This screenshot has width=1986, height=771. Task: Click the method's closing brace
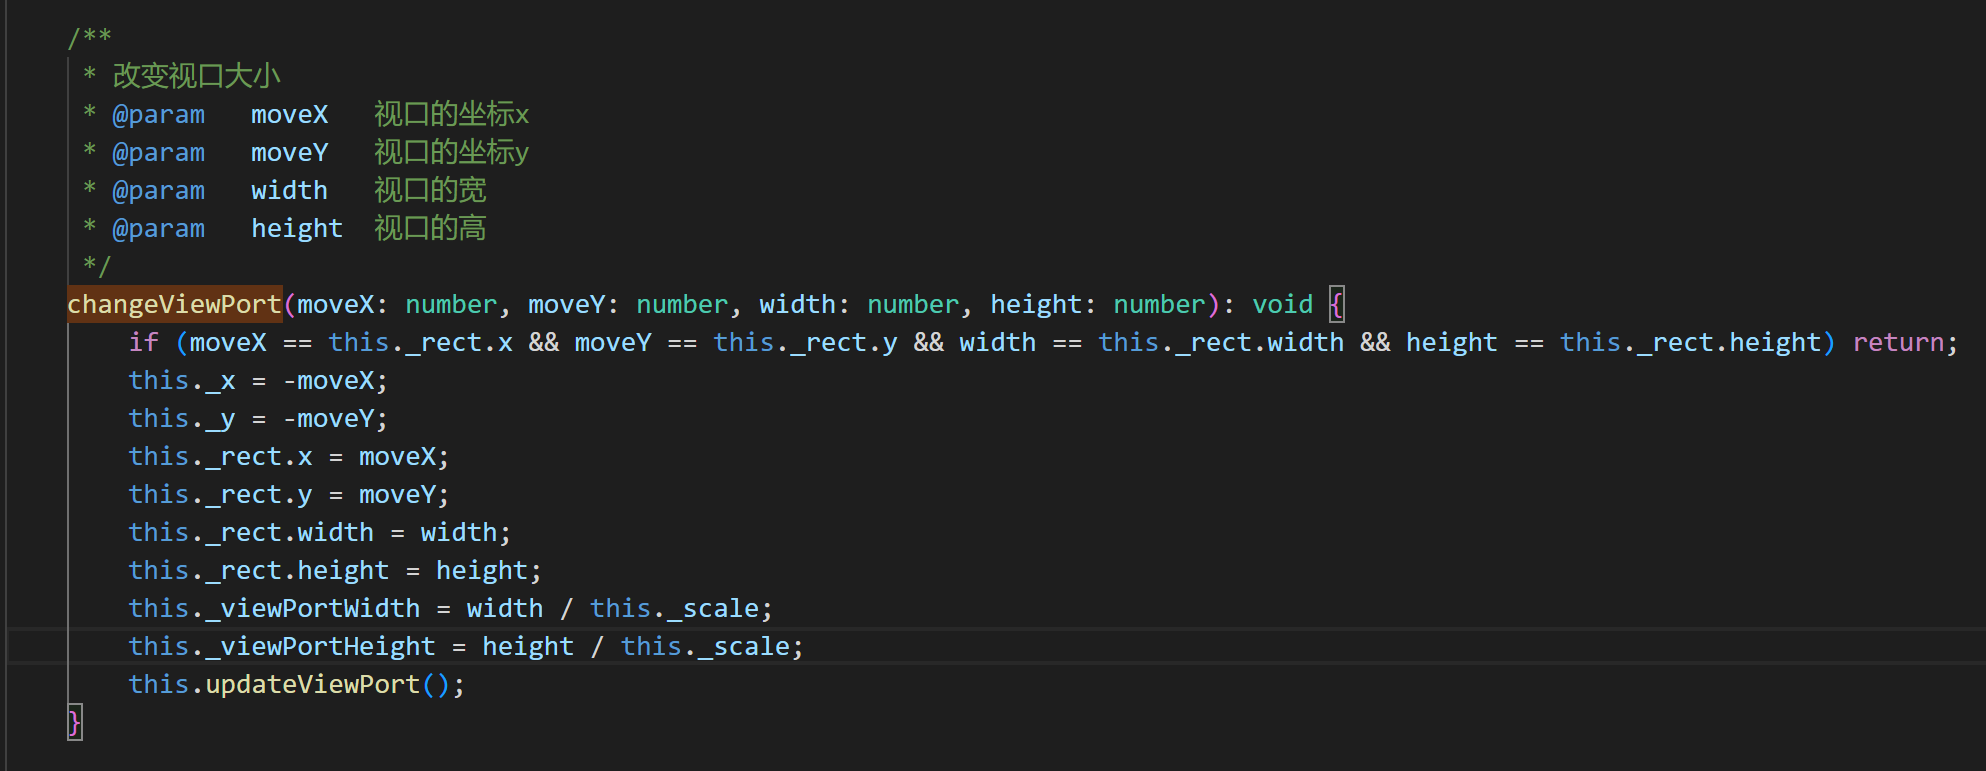(x=74, y=722)
